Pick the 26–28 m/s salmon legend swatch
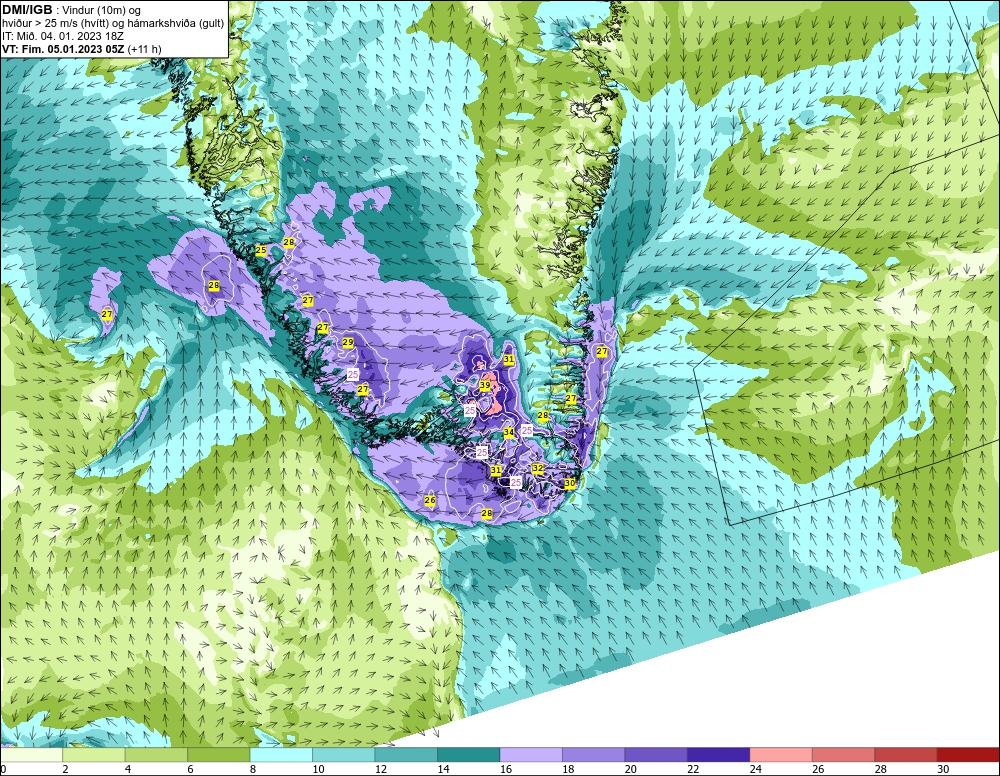The width and height of the screenshot is (1000, 776). pos(843,755)
